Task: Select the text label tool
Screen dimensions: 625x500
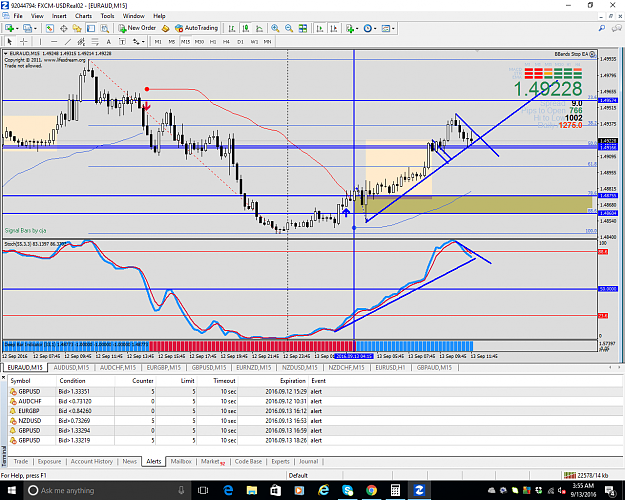Action: tap(122, 41)
